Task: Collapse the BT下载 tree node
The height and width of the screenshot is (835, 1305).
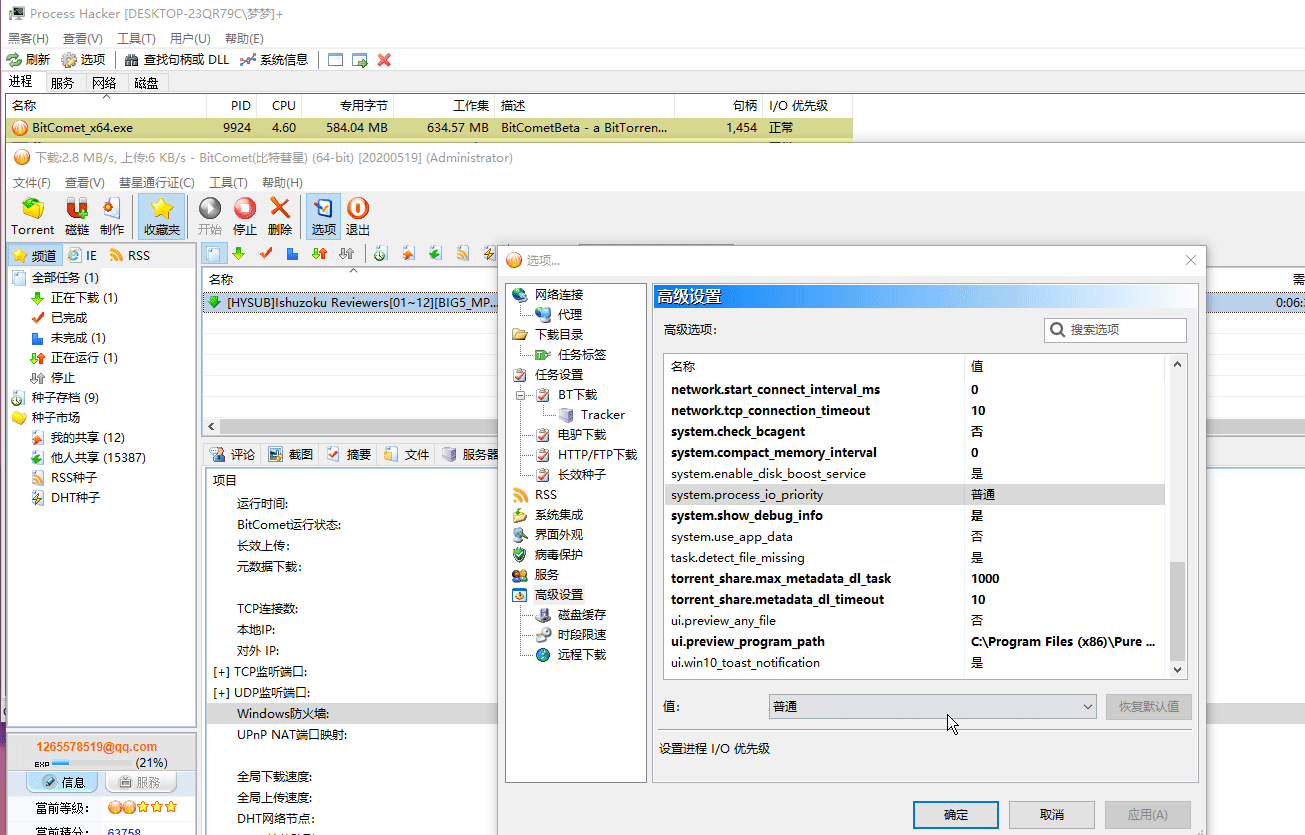Action: (x=520, y=395)
